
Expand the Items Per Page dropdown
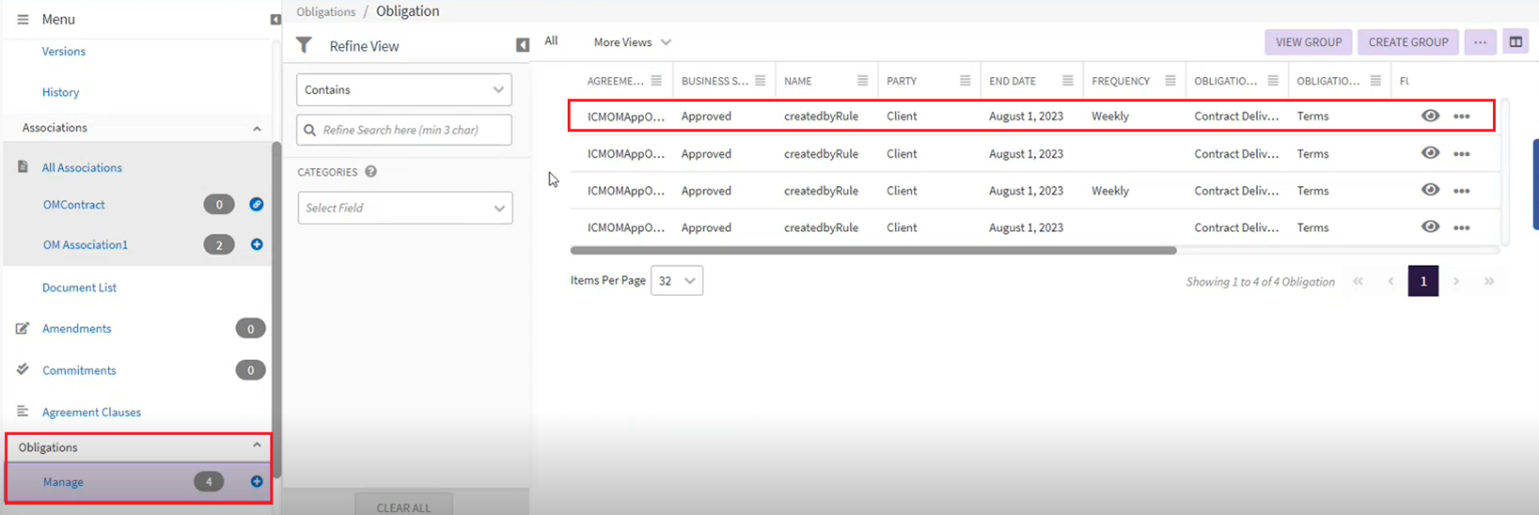click(677, 281)
